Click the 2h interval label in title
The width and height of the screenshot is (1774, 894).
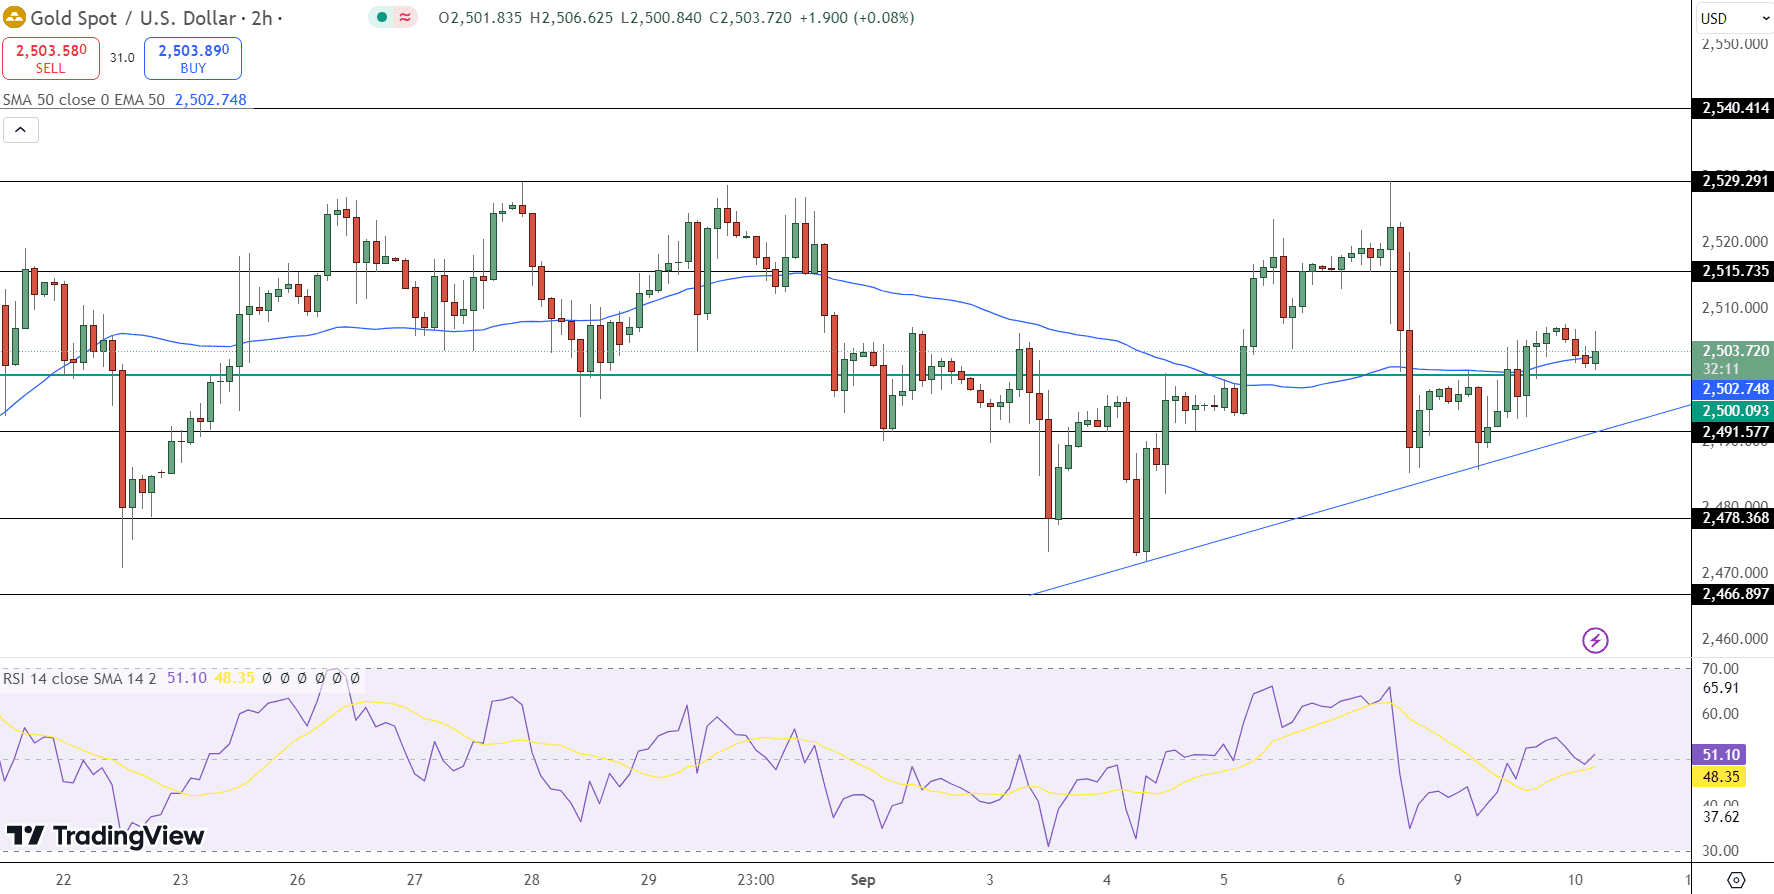(261, 18)
